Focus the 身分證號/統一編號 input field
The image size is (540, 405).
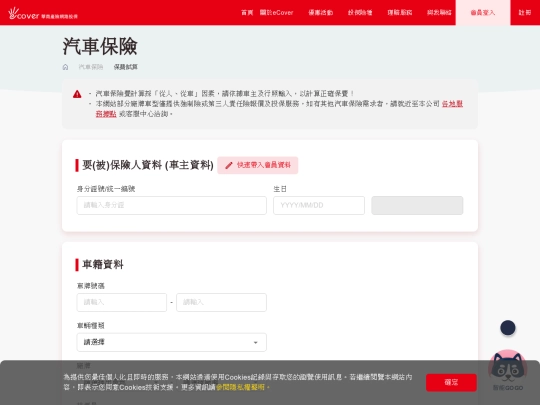tap(172, 205)
